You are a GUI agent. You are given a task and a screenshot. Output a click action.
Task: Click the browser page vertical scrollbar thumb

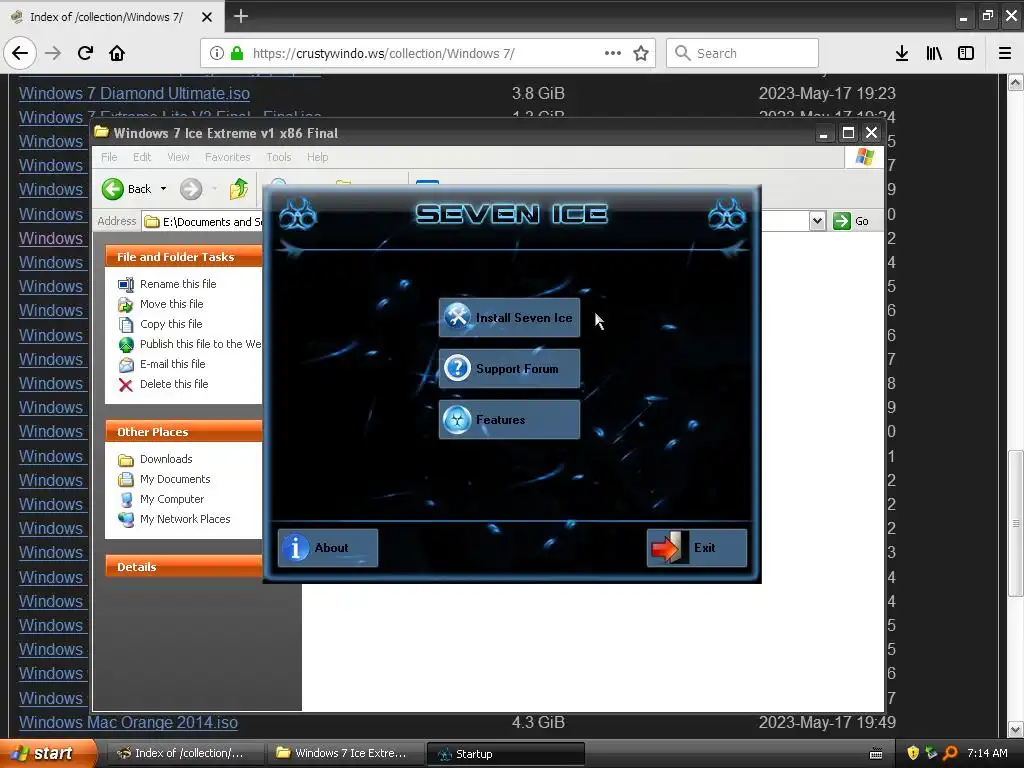coord(1015,522)
